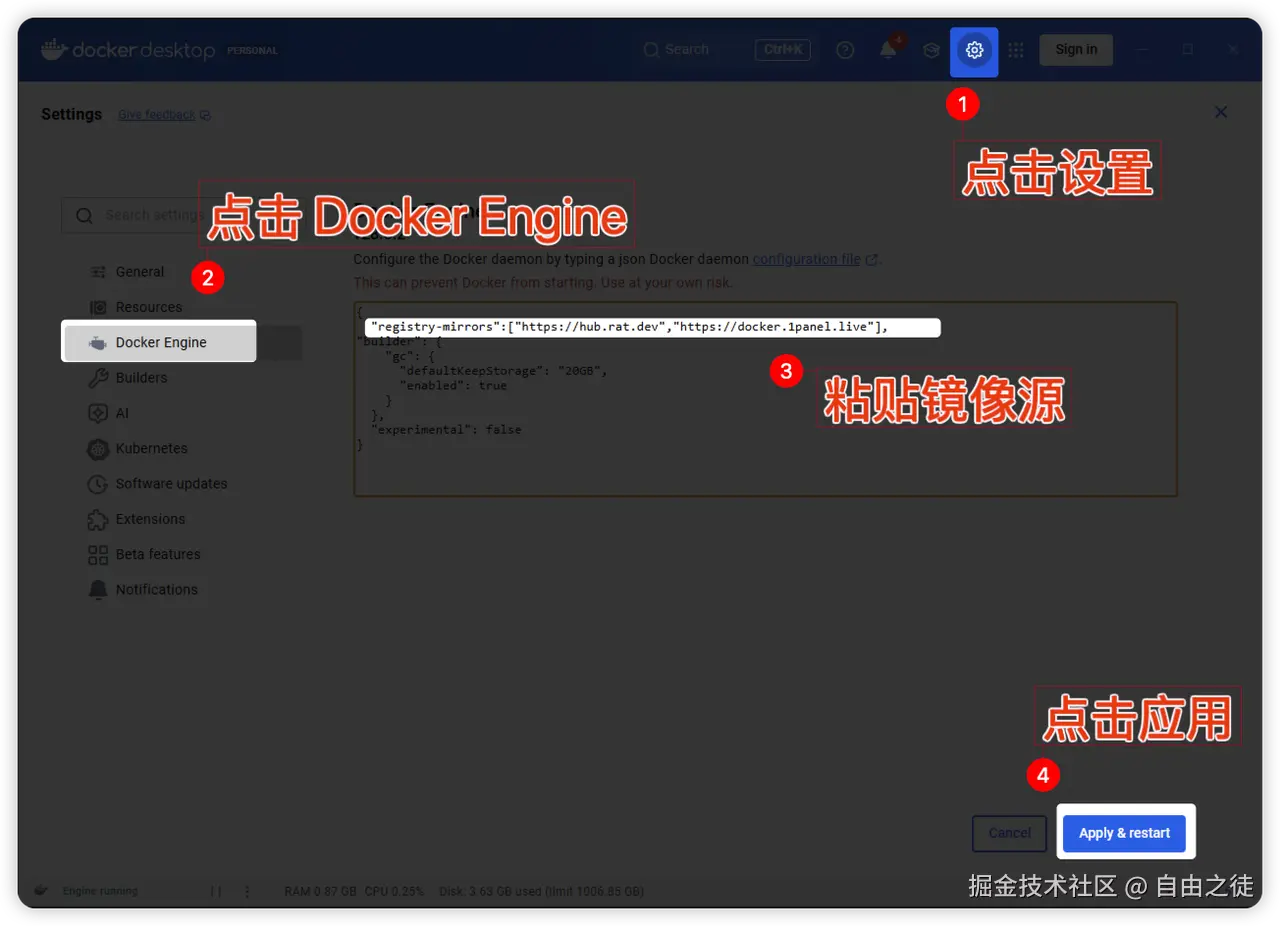Click the Docker Desktop whale logo
1280x926 pixels.
point(54,49)
